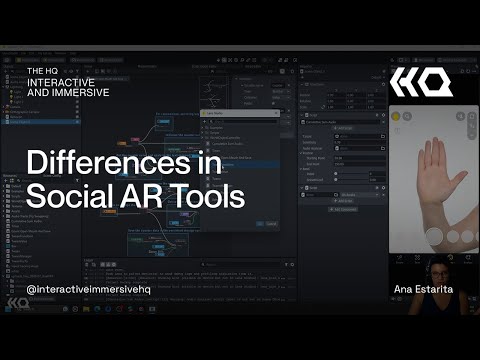
Task: Click the yellow circle icon in the preview
Action: pos(396,116)
